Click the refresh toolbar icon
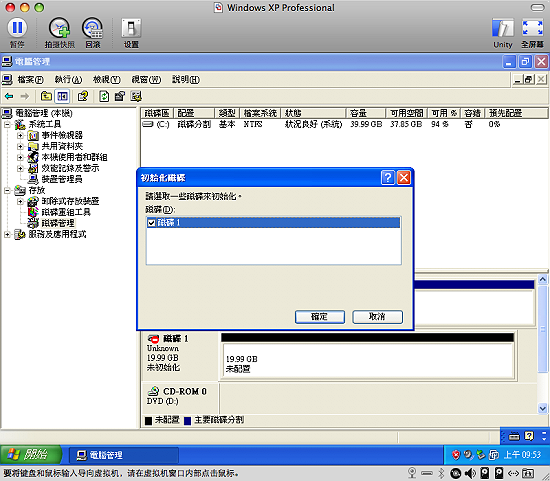Viewport: 550px width, 481px height. coord(104,96)
